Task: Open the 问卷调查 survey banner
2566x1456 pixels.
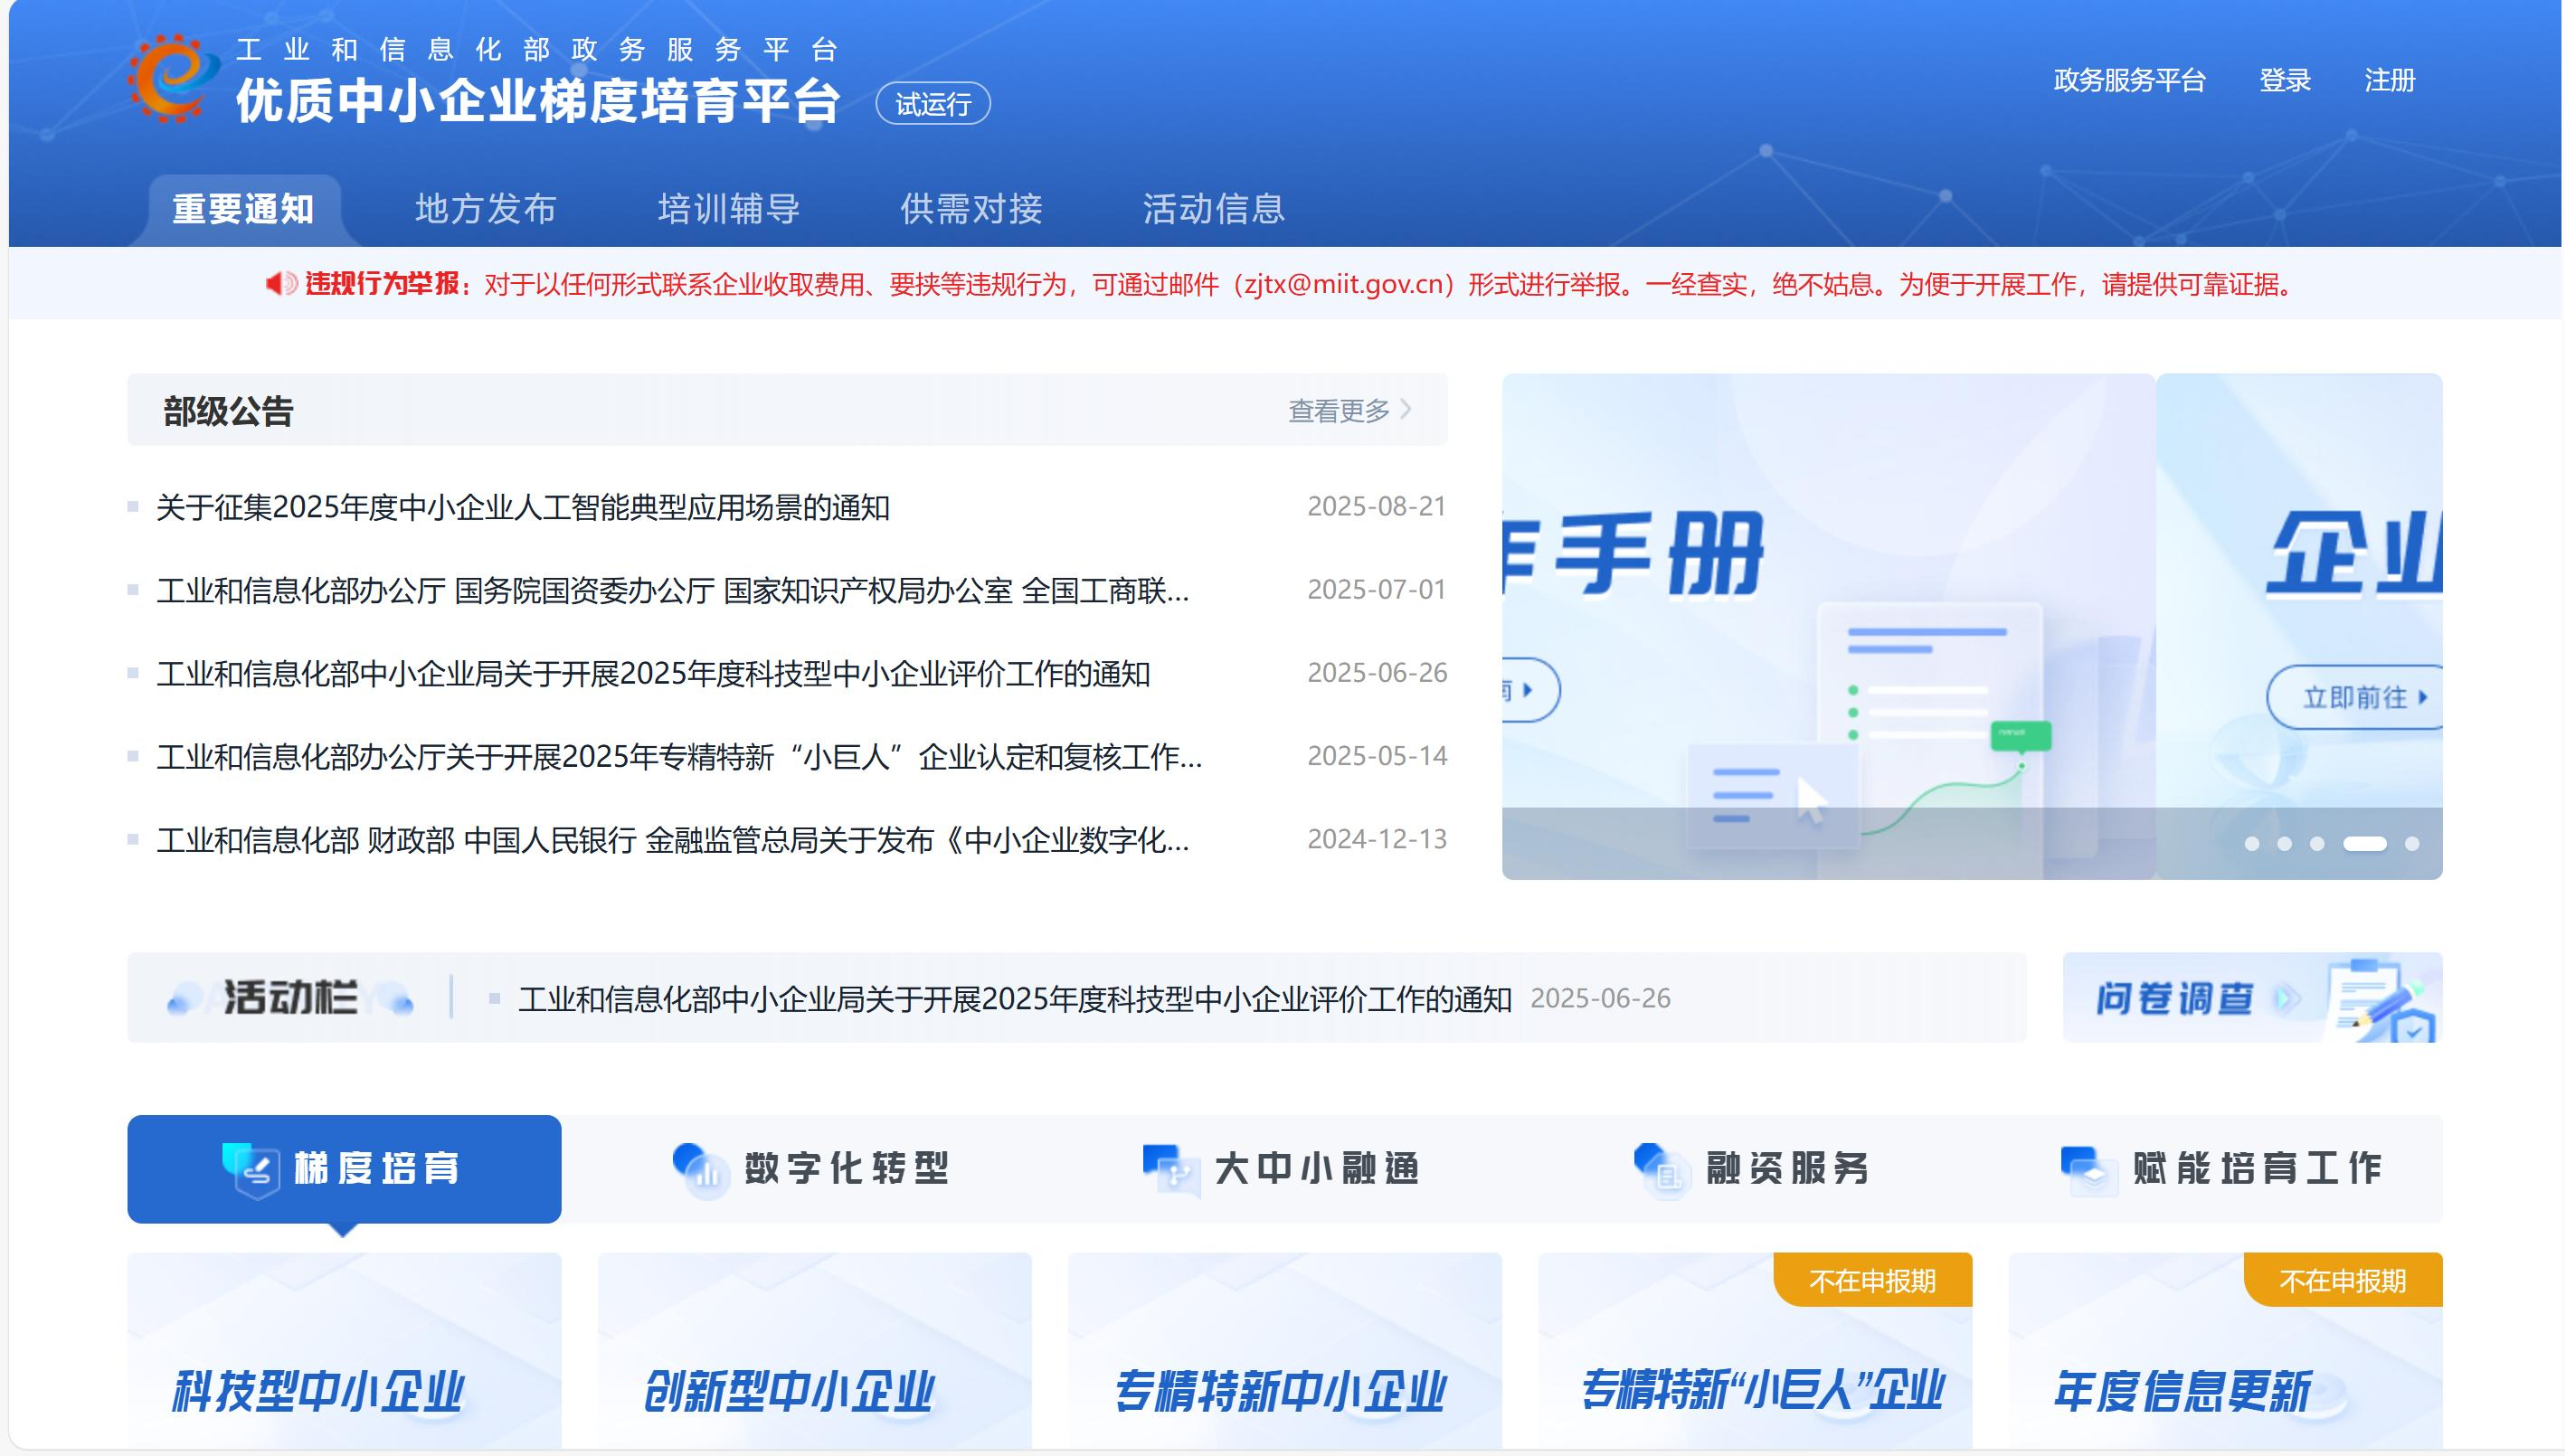Action: 2251,998
